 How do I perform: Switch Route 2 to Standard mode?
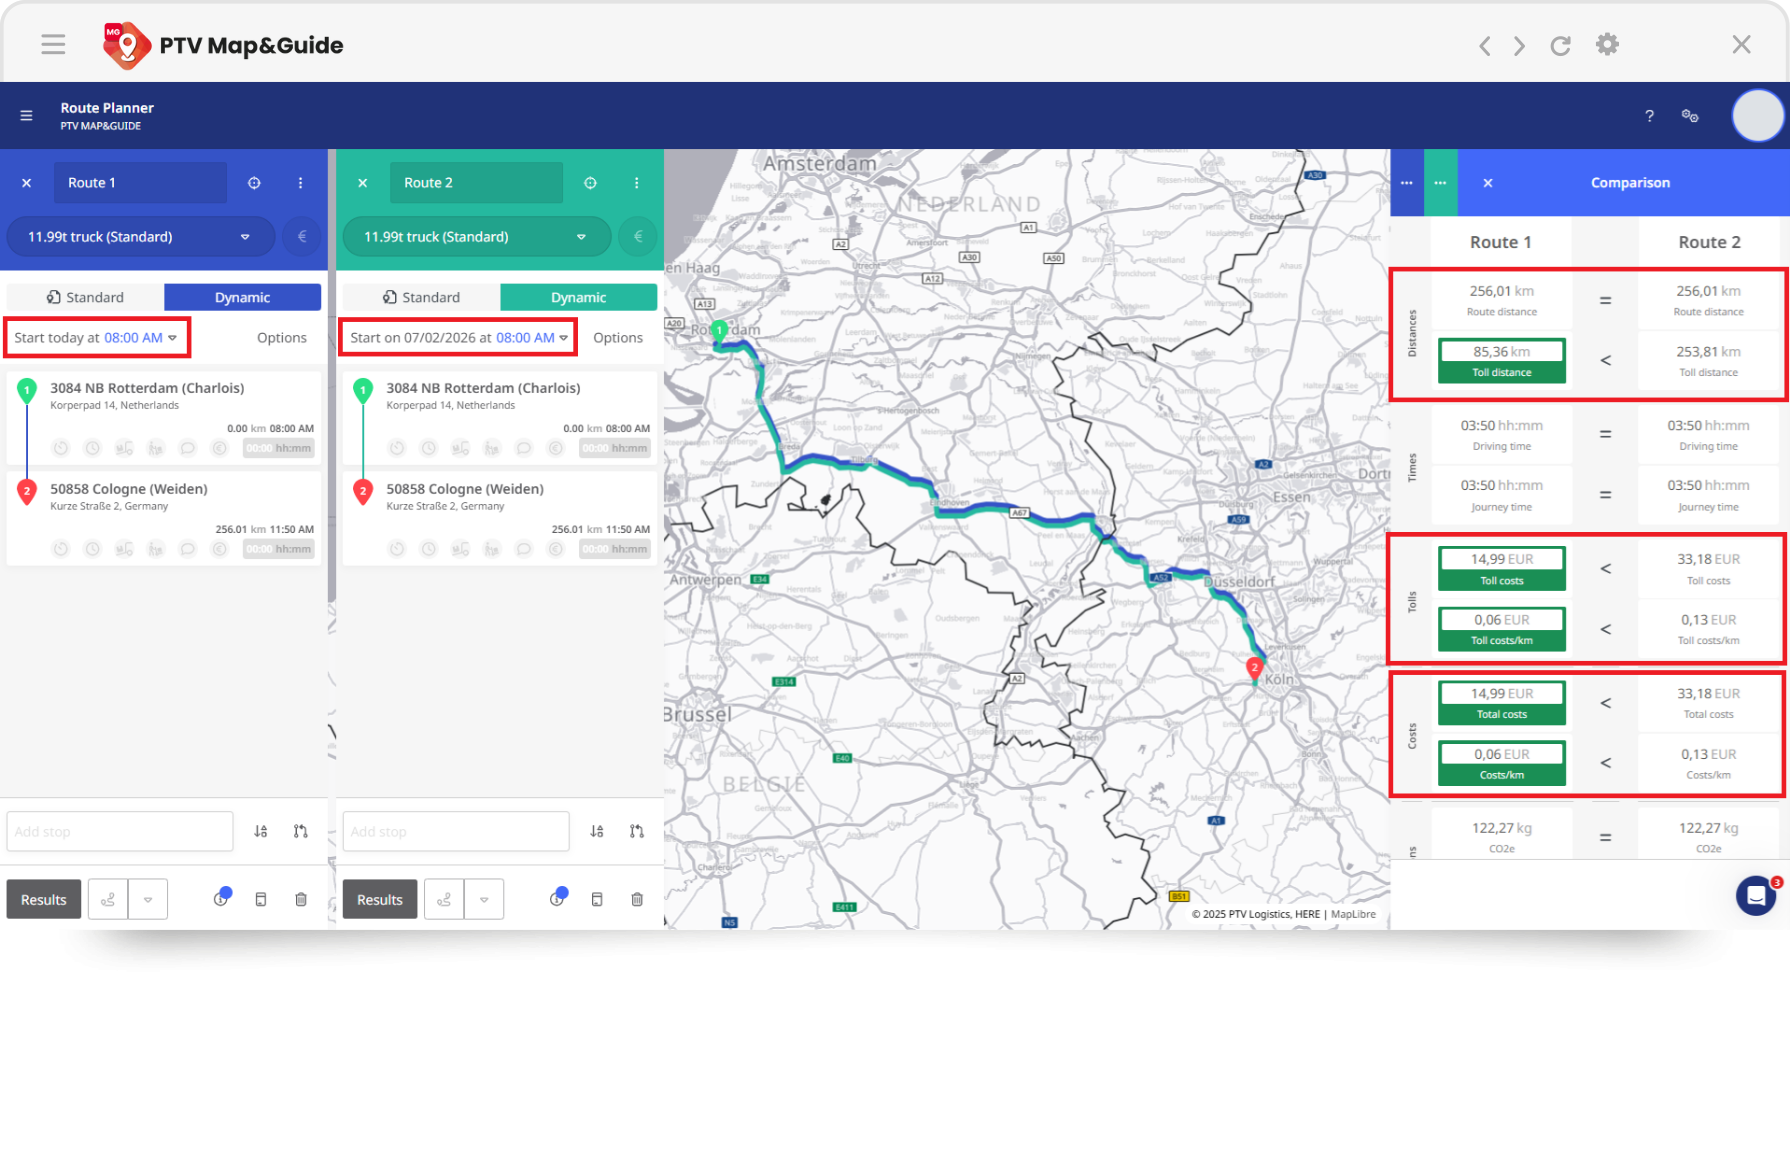(x=422, y=297)
